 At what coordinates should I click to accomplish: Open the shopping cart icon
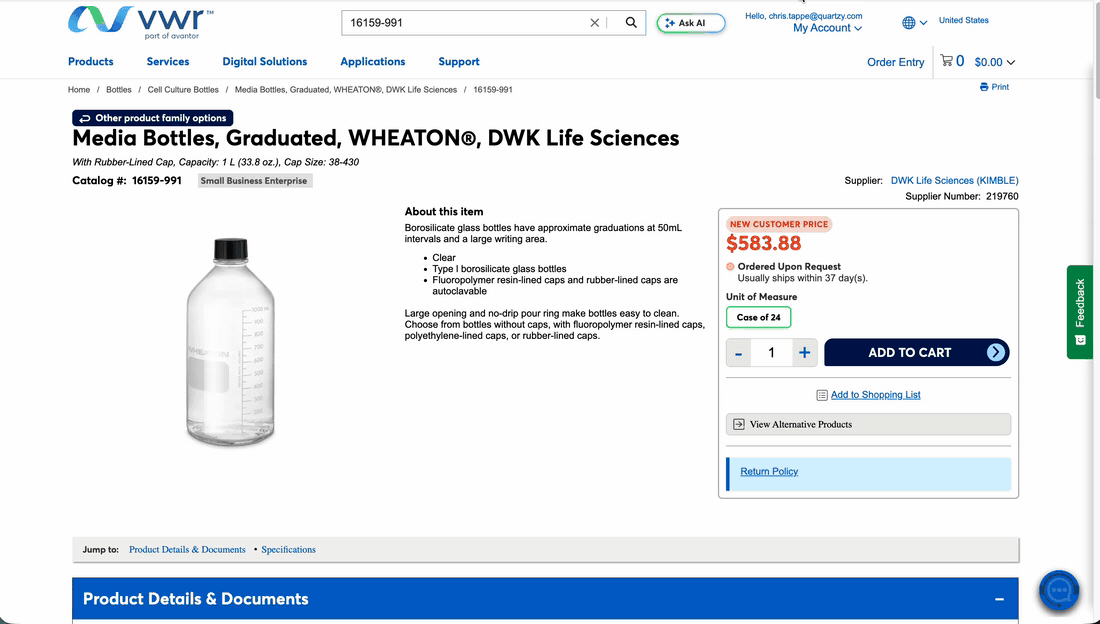946,61
